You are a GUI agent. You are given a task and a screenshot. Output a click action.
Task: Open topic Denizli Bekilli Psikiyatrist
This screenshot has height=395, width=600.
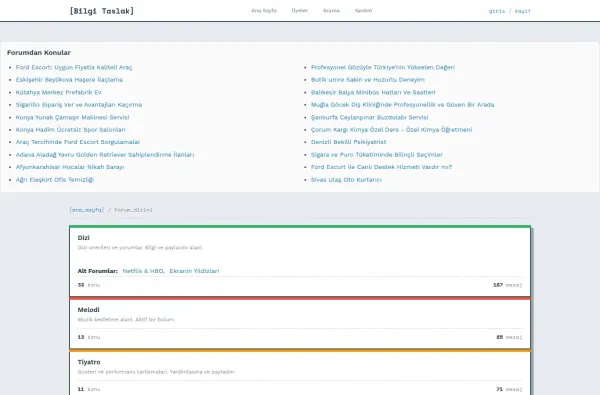click(349, 142)
